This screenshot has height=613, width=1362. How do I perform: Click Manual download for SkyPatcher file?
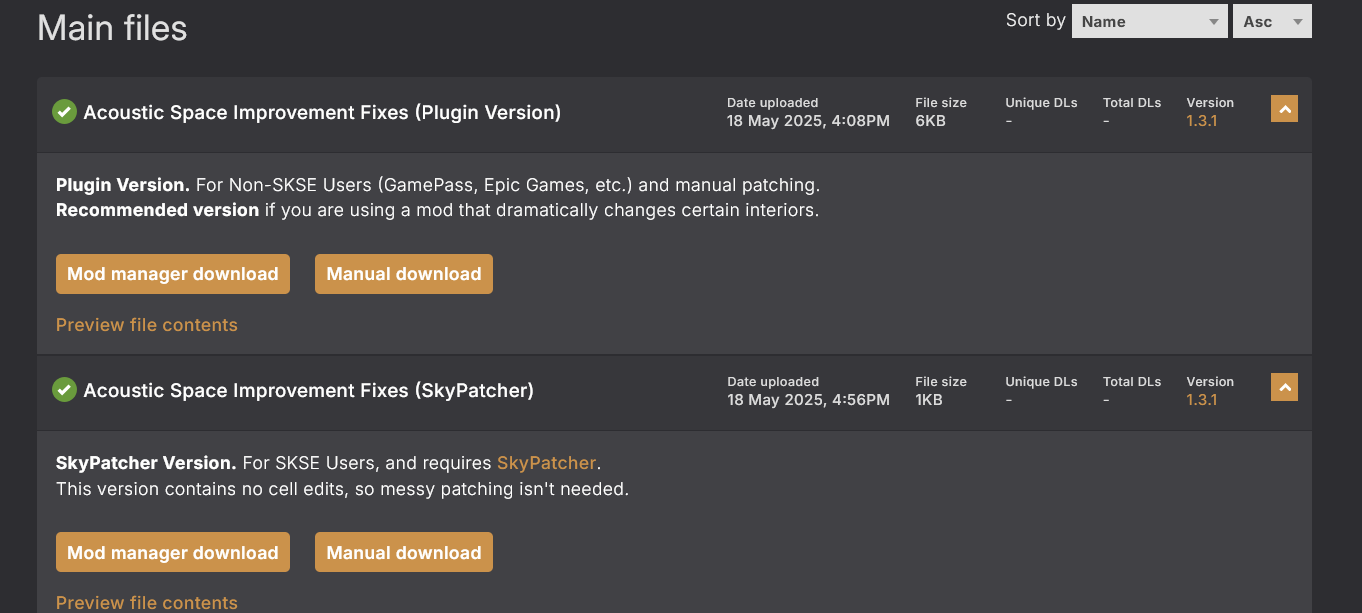(x=404, y=553)
